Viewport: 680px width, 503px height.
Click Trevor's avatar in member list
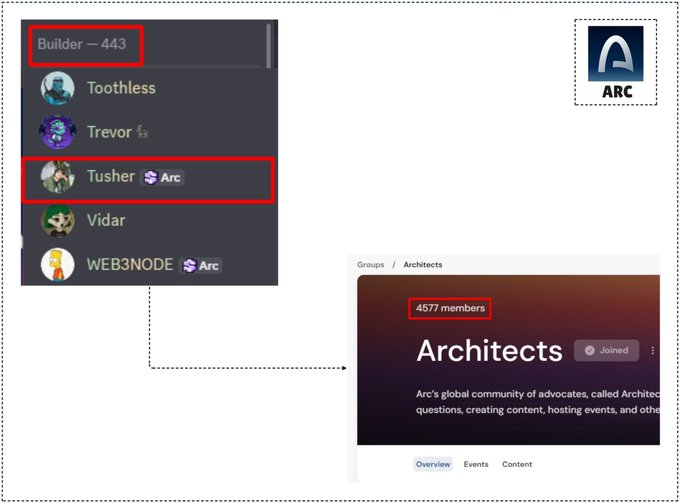(x=58, y=132)
